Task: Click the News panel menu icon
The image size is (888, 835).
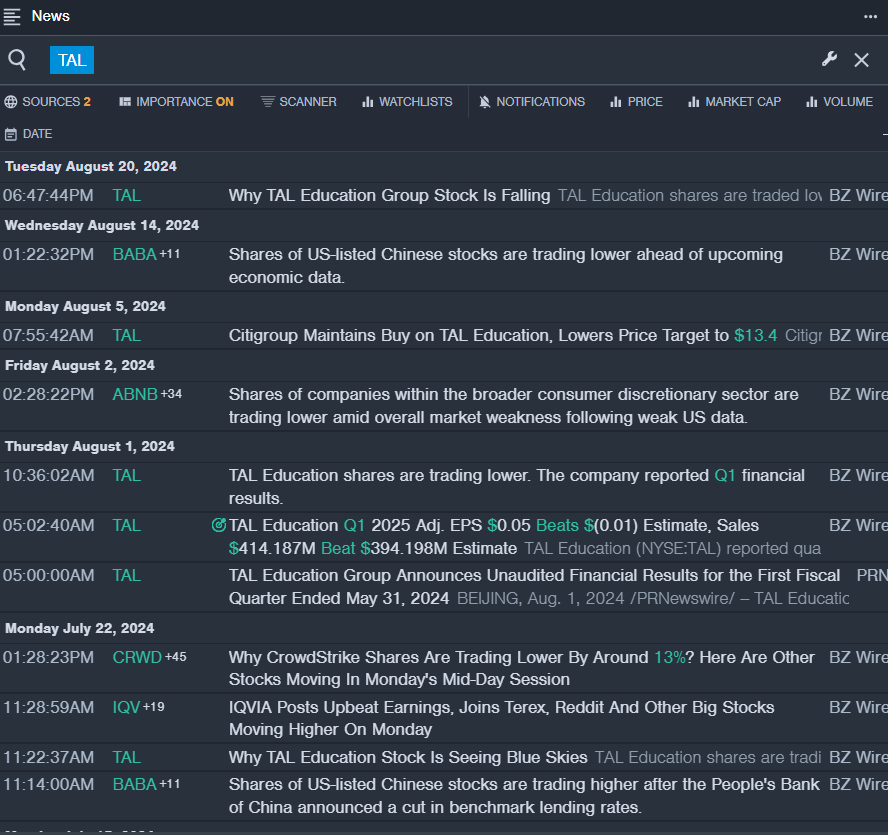Action: tap(12, 16)
